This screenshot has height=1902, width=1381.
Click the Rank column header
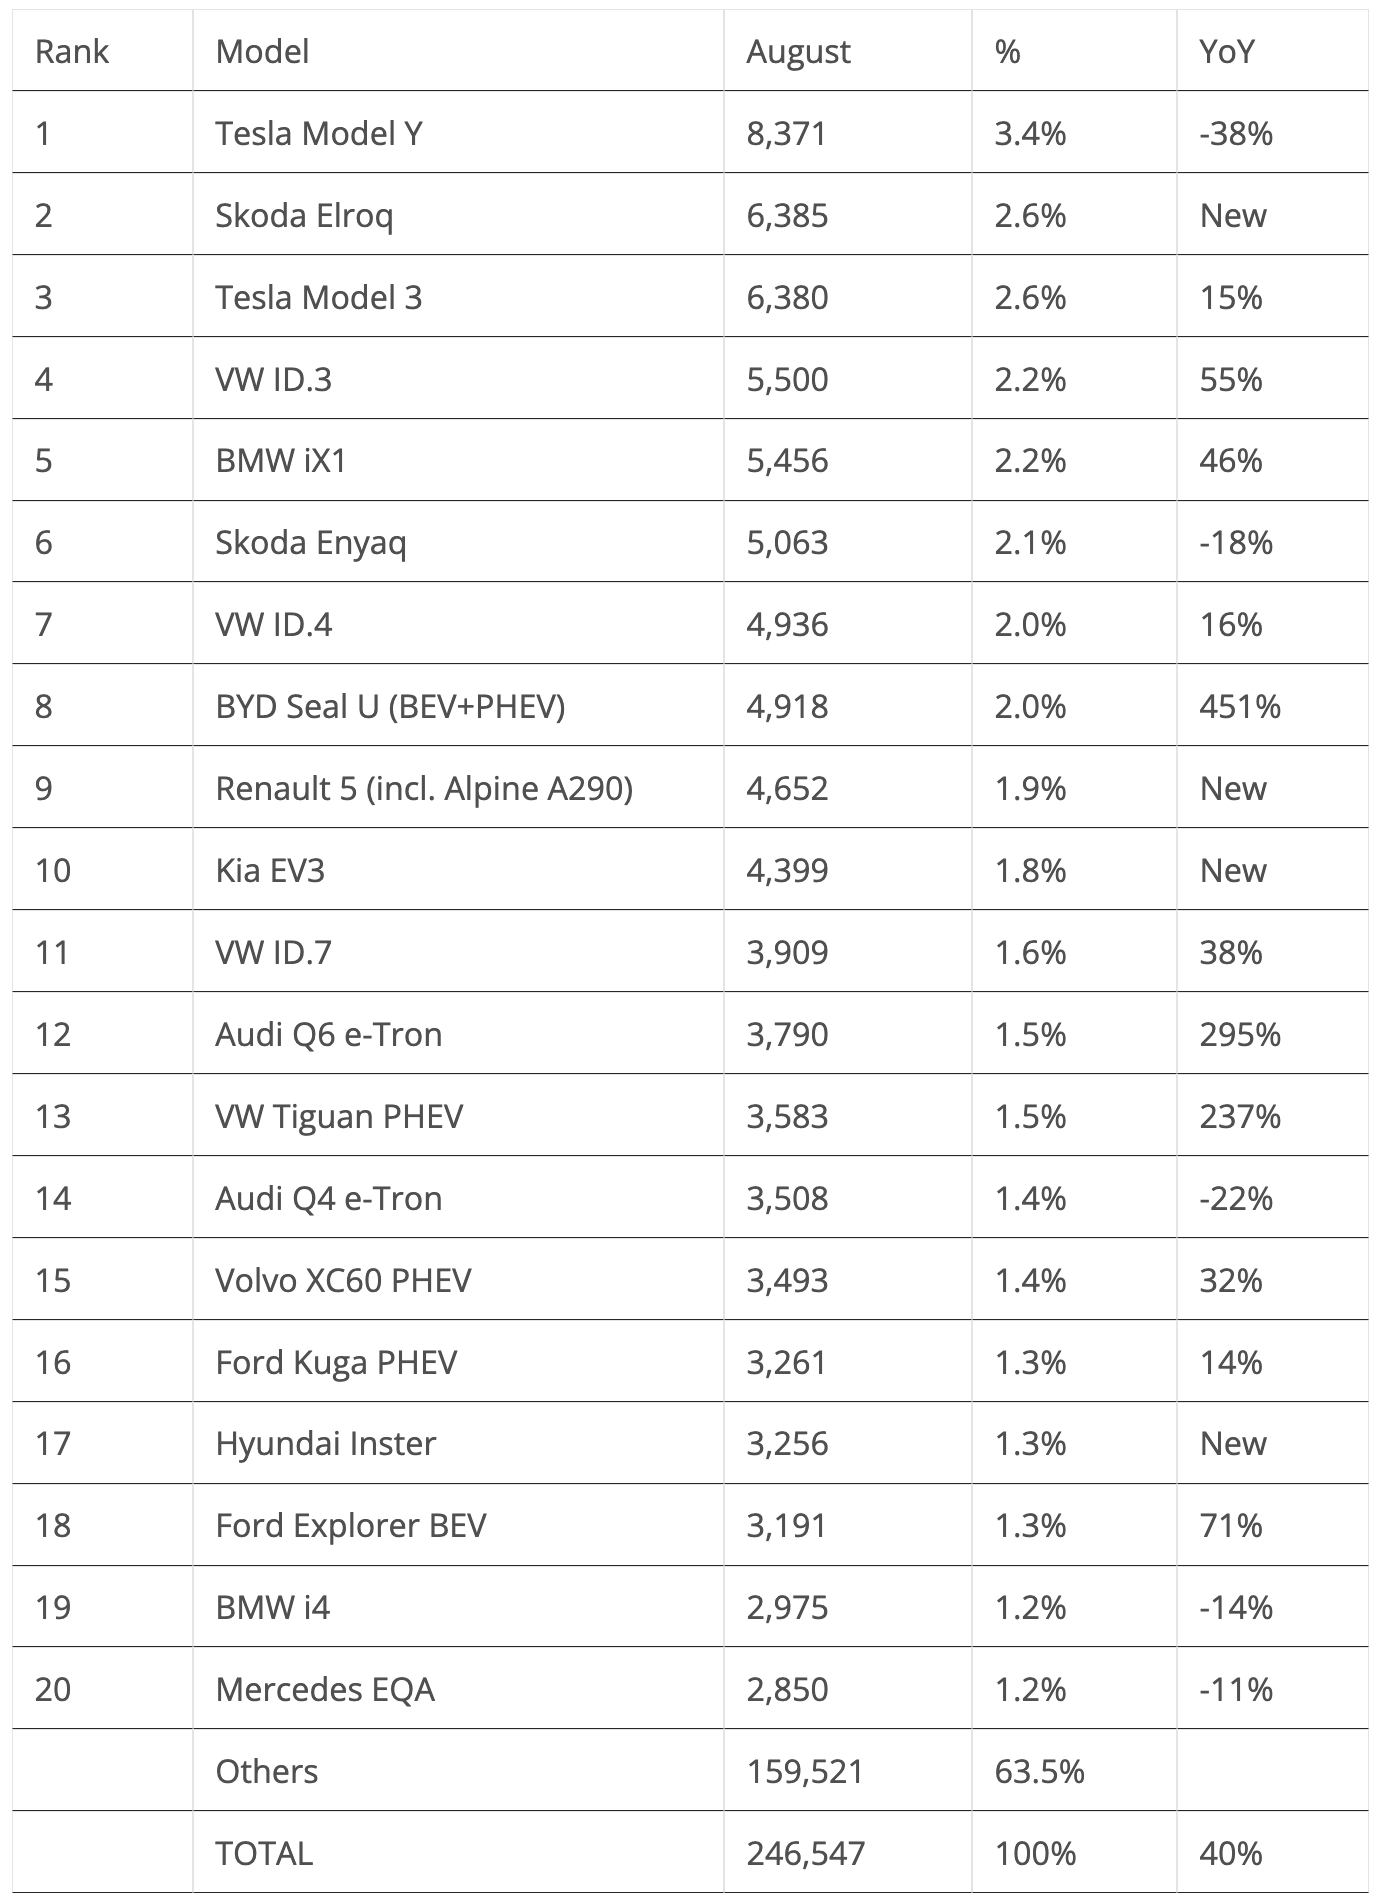click(x=71, y=51)
